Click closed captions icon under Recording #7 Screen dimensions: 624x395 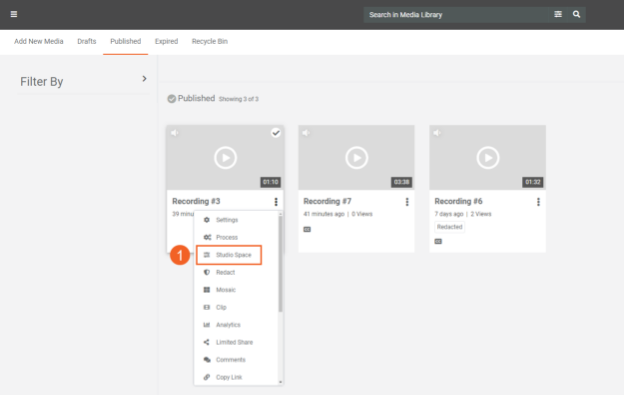tap(307, 229)
